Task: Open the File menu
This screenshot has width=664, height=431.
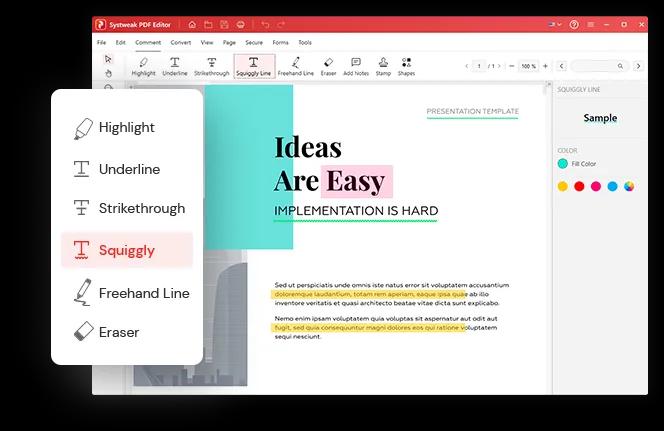Action: 101,42
